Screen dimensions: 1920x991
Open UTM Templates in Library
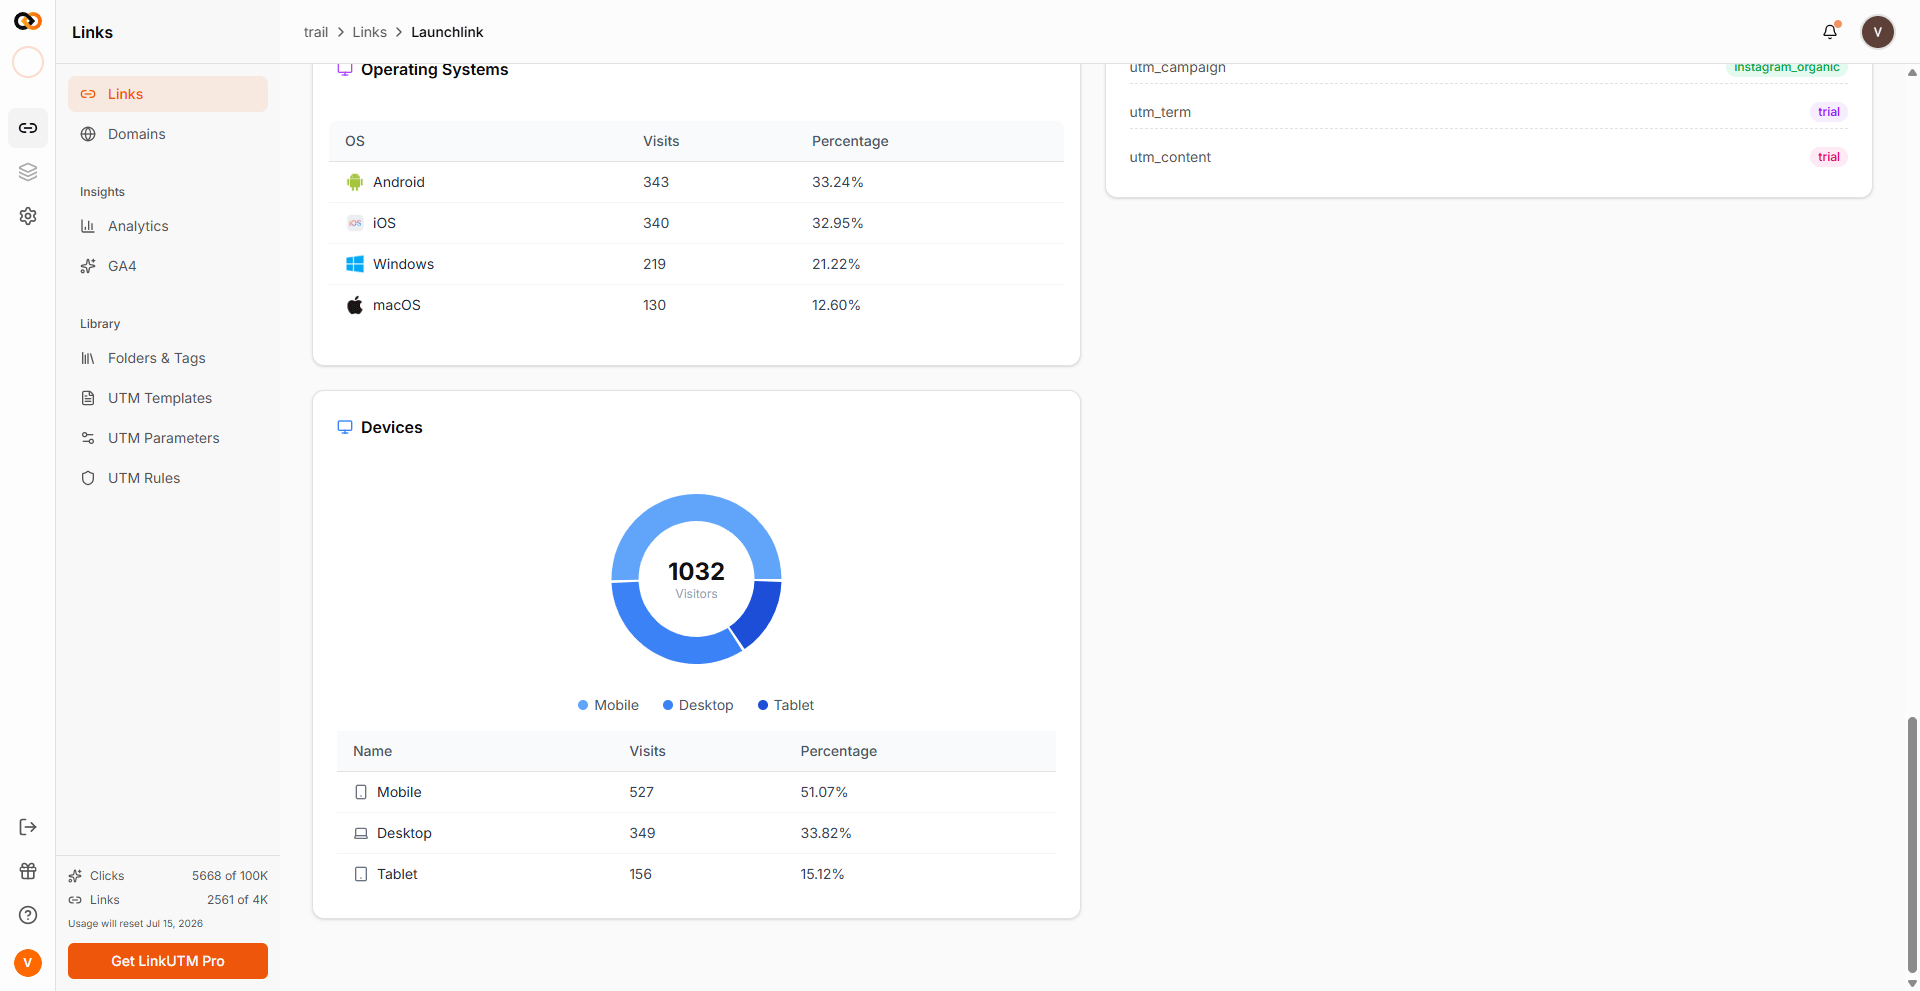[x=168, y=398]
